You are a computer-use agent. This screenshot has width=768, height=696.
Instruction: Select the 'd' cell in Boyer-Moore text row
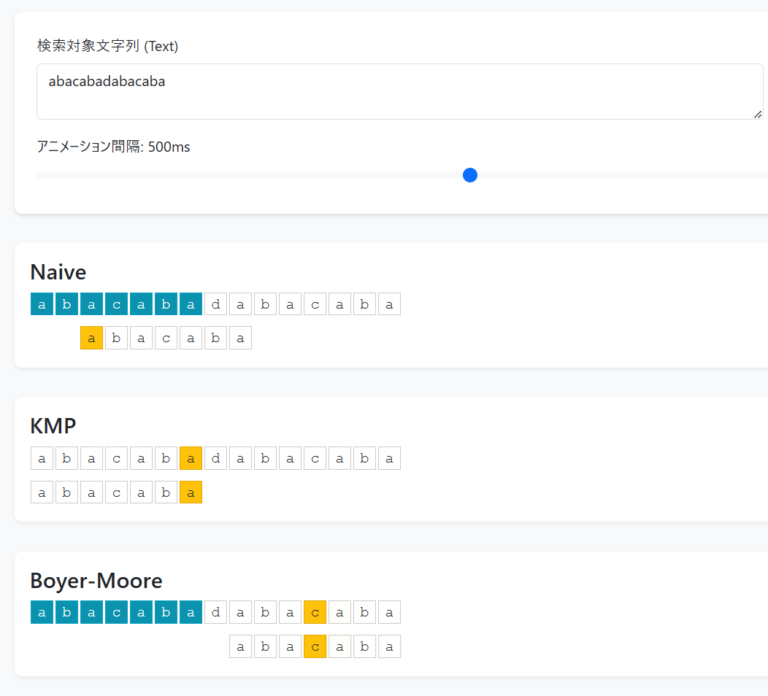pyautogui.click(x=216, y=612)
